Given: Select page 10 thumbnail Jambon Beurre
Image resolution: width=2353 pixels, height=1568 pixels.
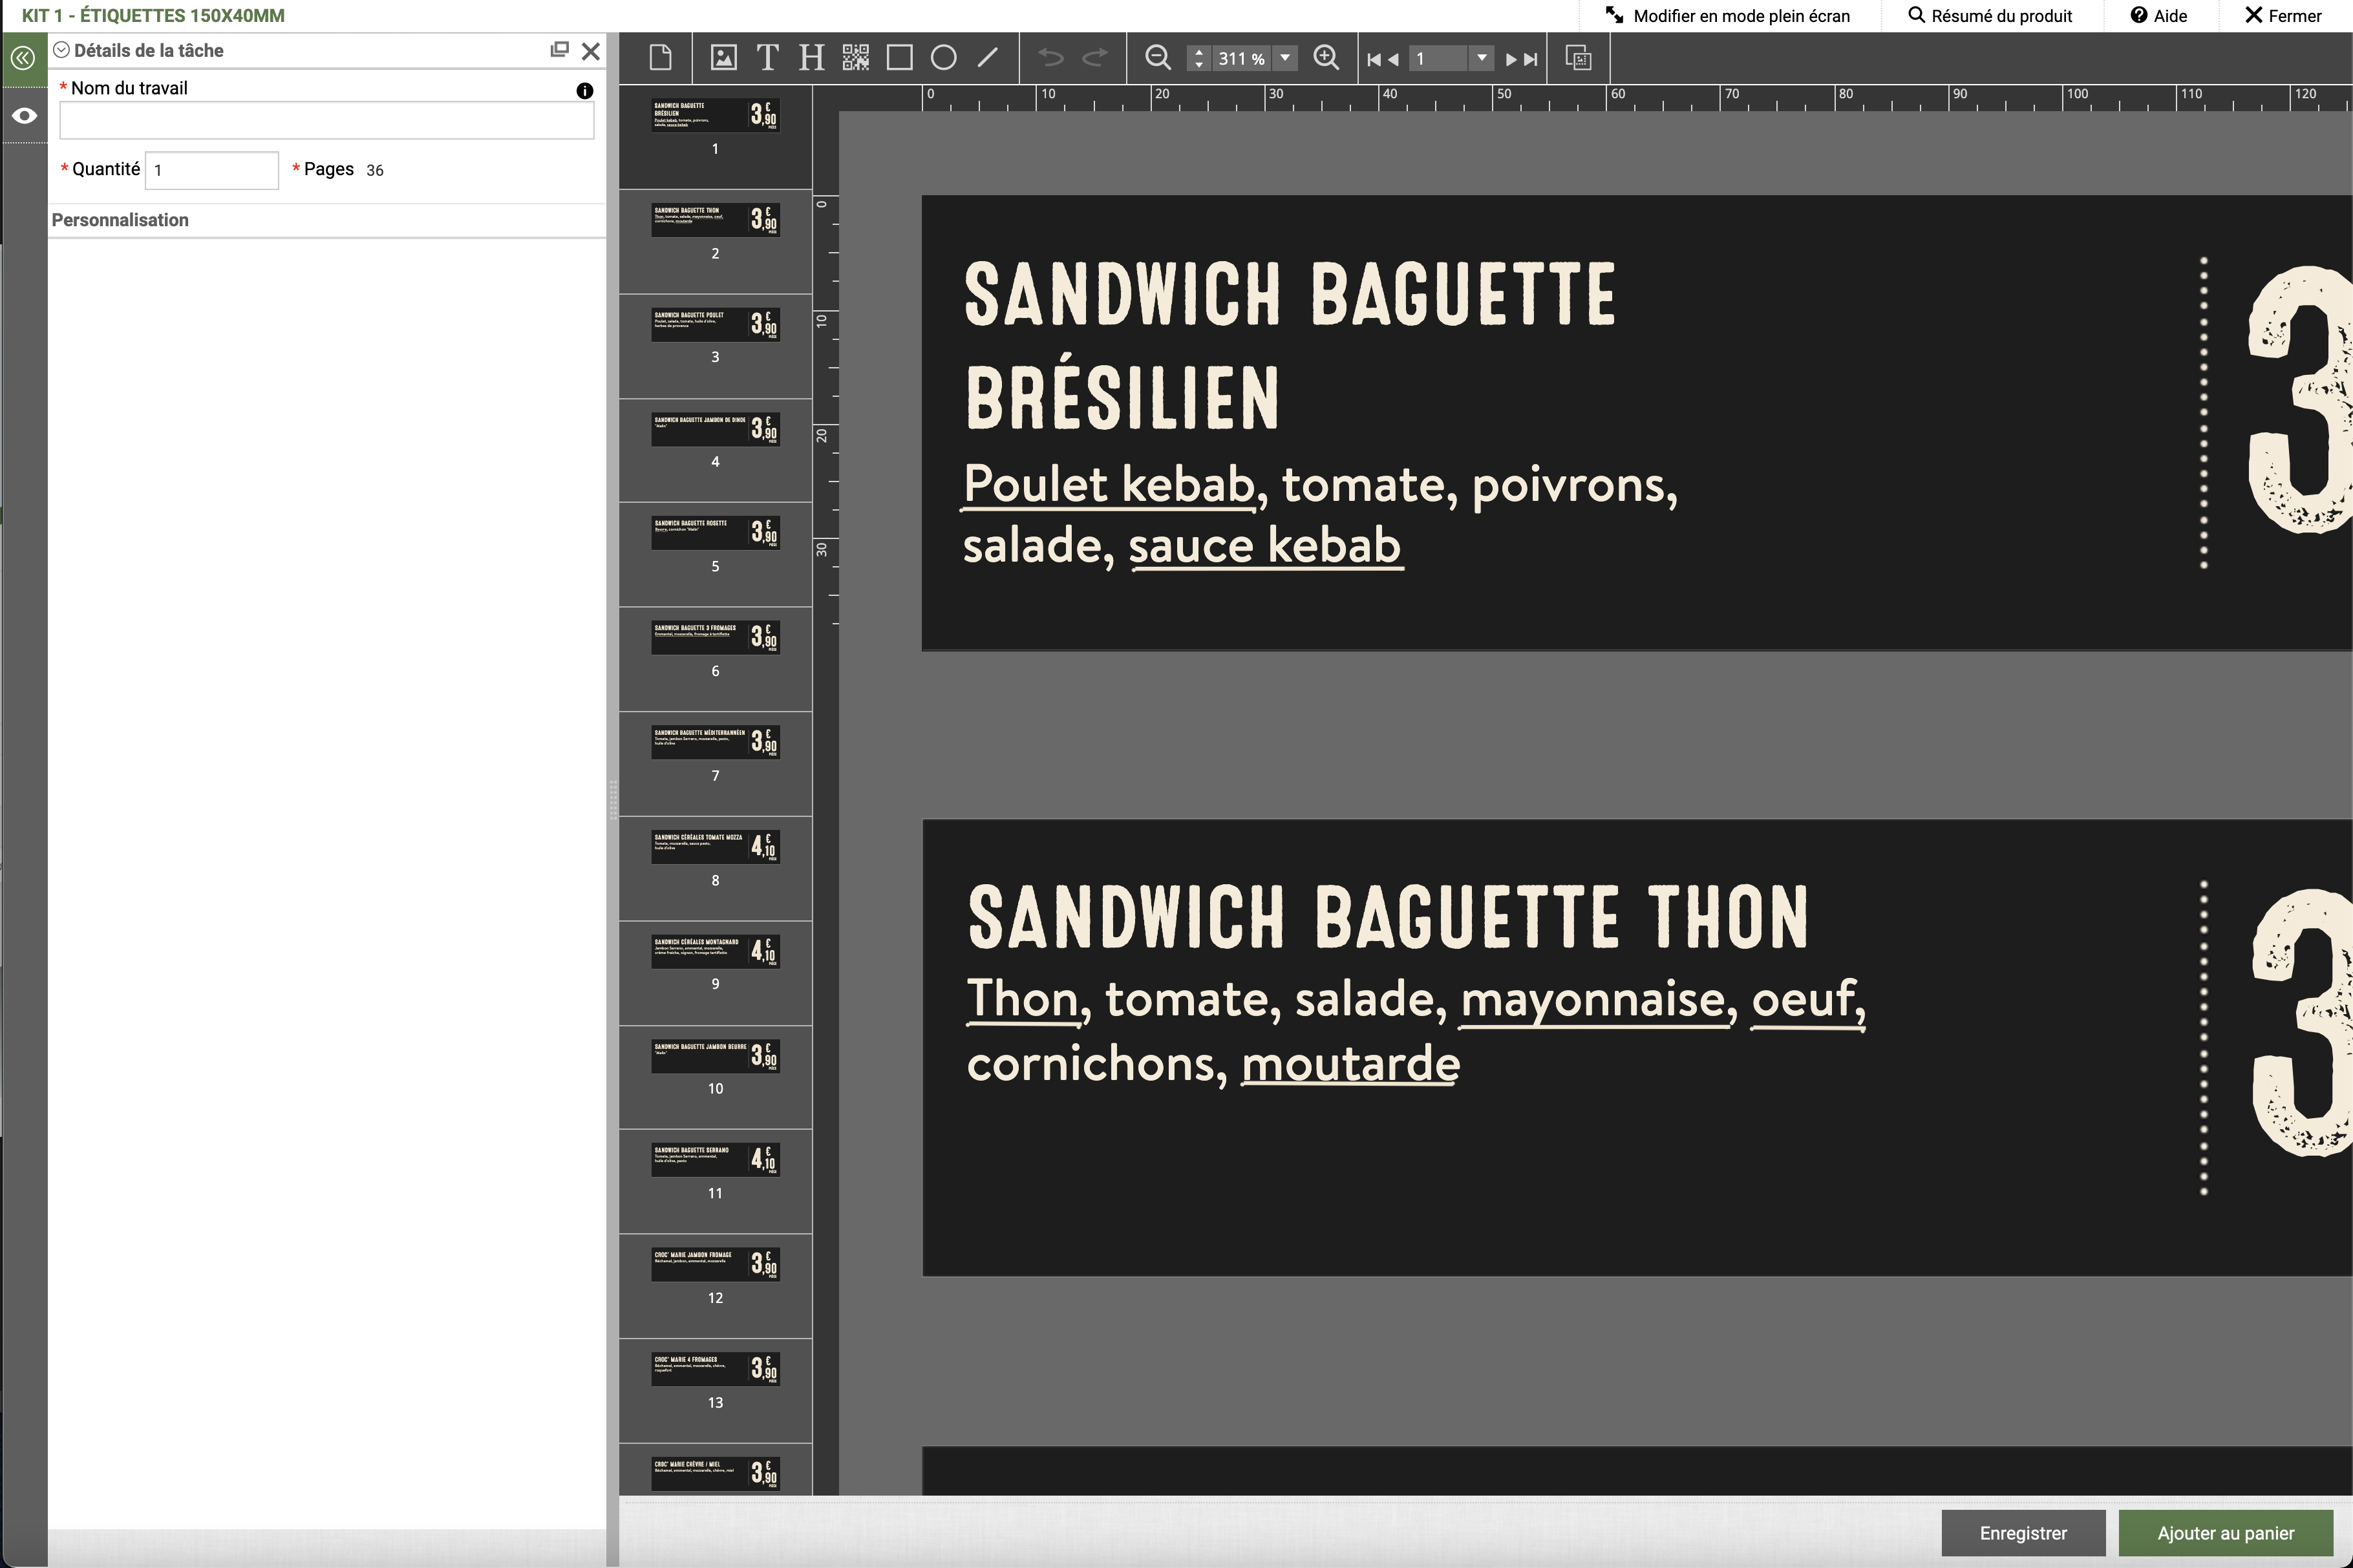Looking at the screenshot, I should coord(715,1056).
